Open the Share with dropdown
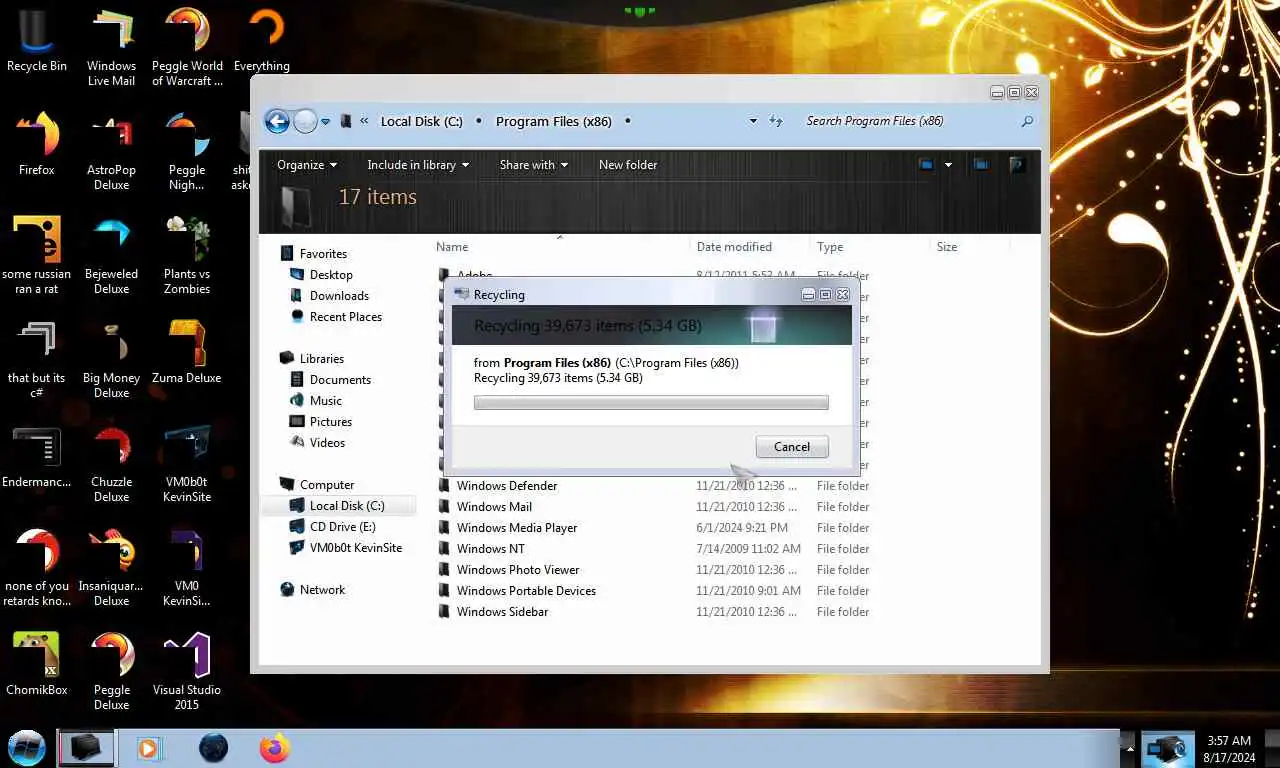Image resolution: width=1280 pixels, height=768 pixels. click(534, 165)
